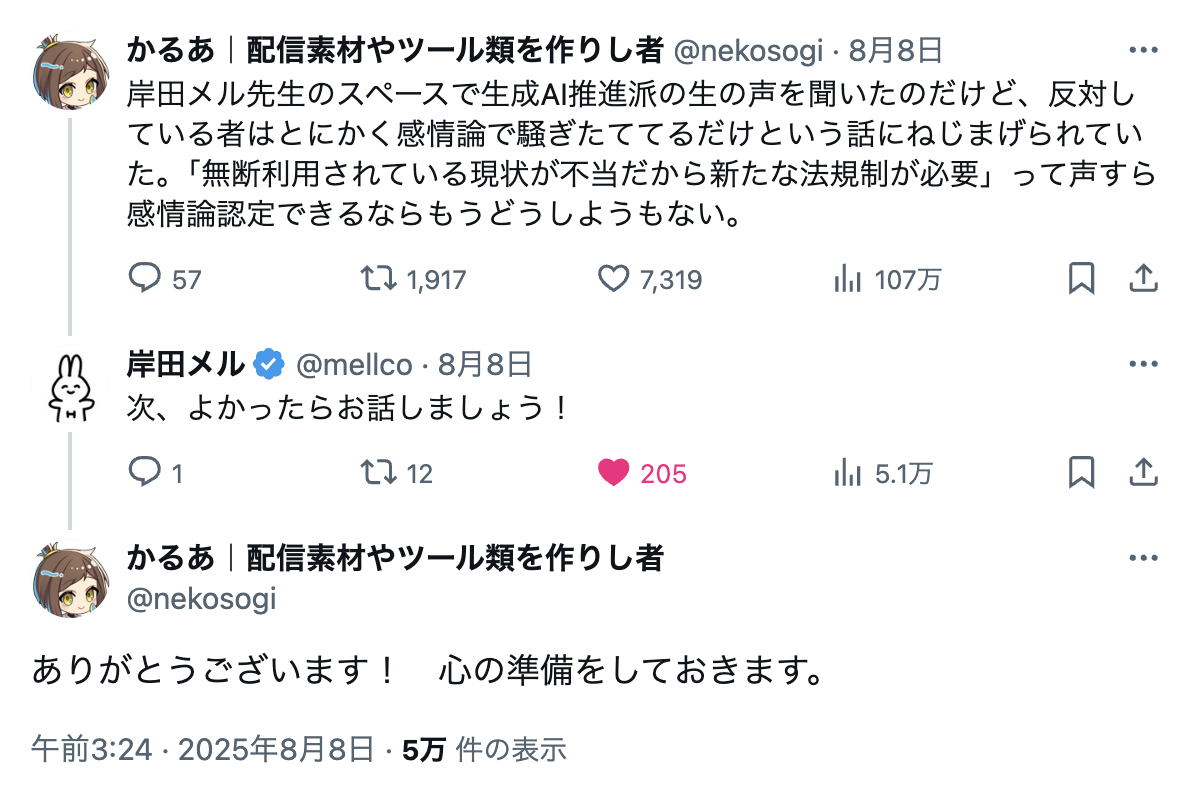Unlike 岸田メル's post with 205 likes
The image size is (1192, 802).
[x=613, y=472]
